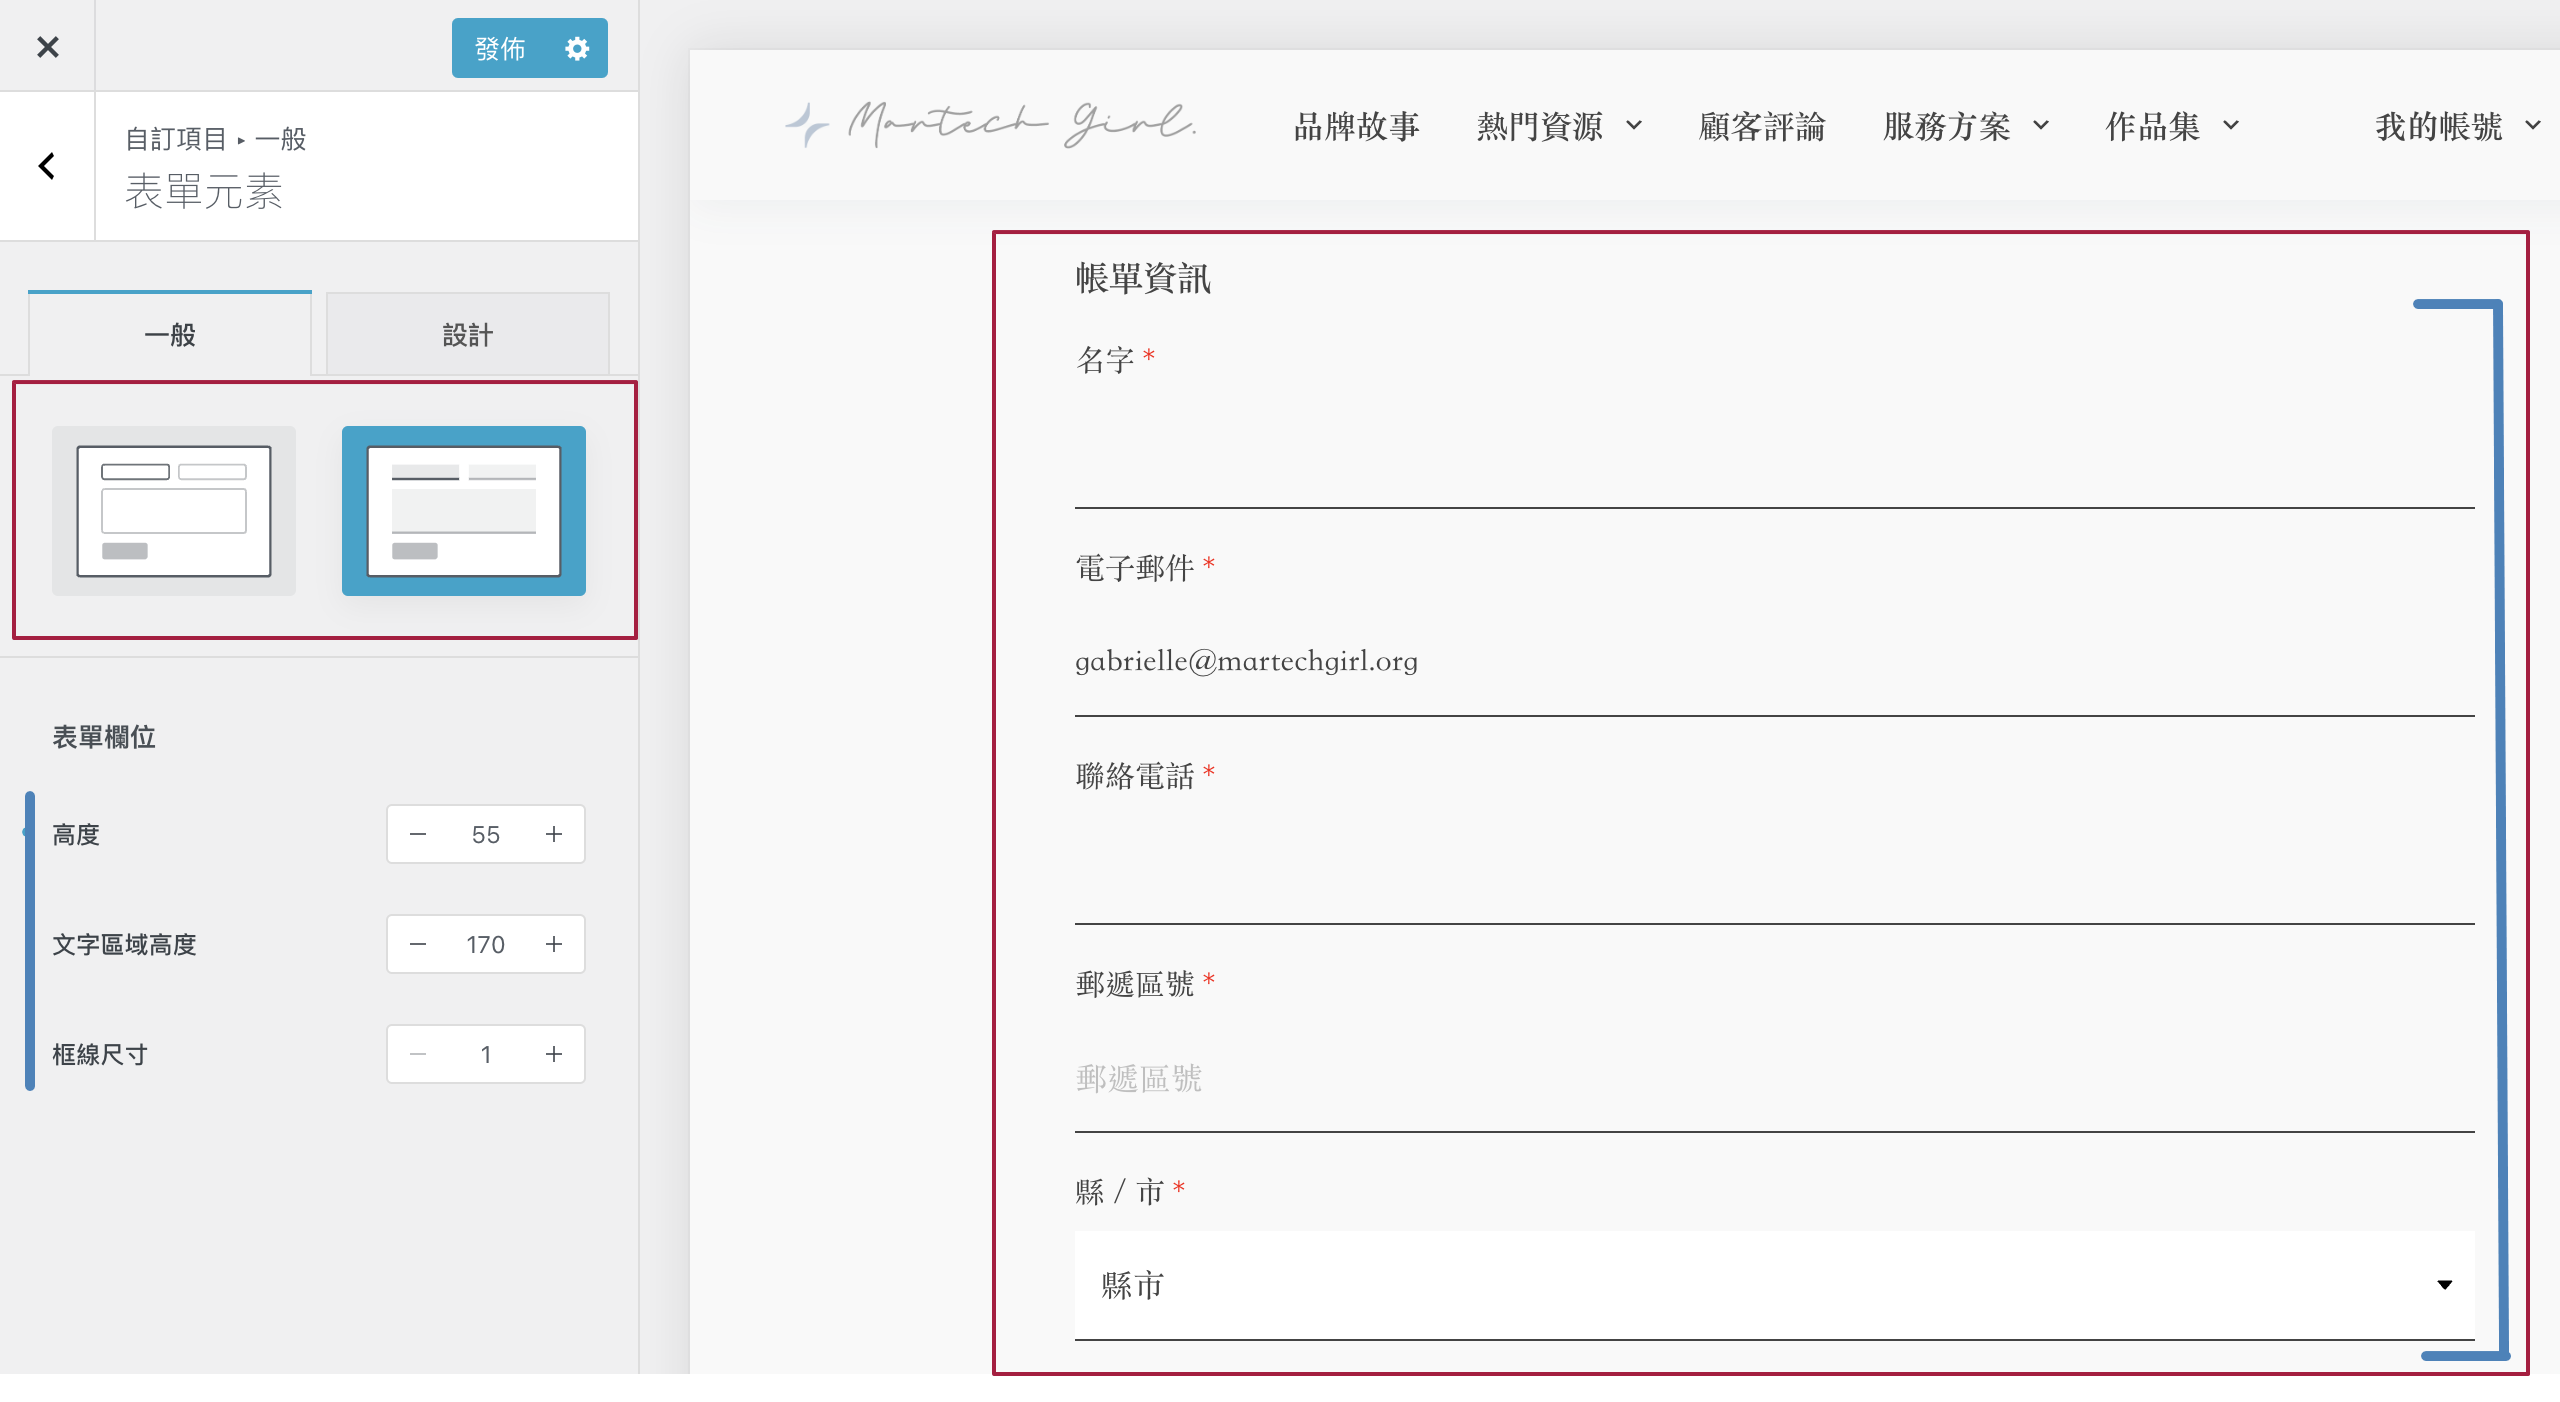2560x1402 pixels.
Task: Switch to the 一般 tab
Action: pyautogui.click(x=170, y=335)
